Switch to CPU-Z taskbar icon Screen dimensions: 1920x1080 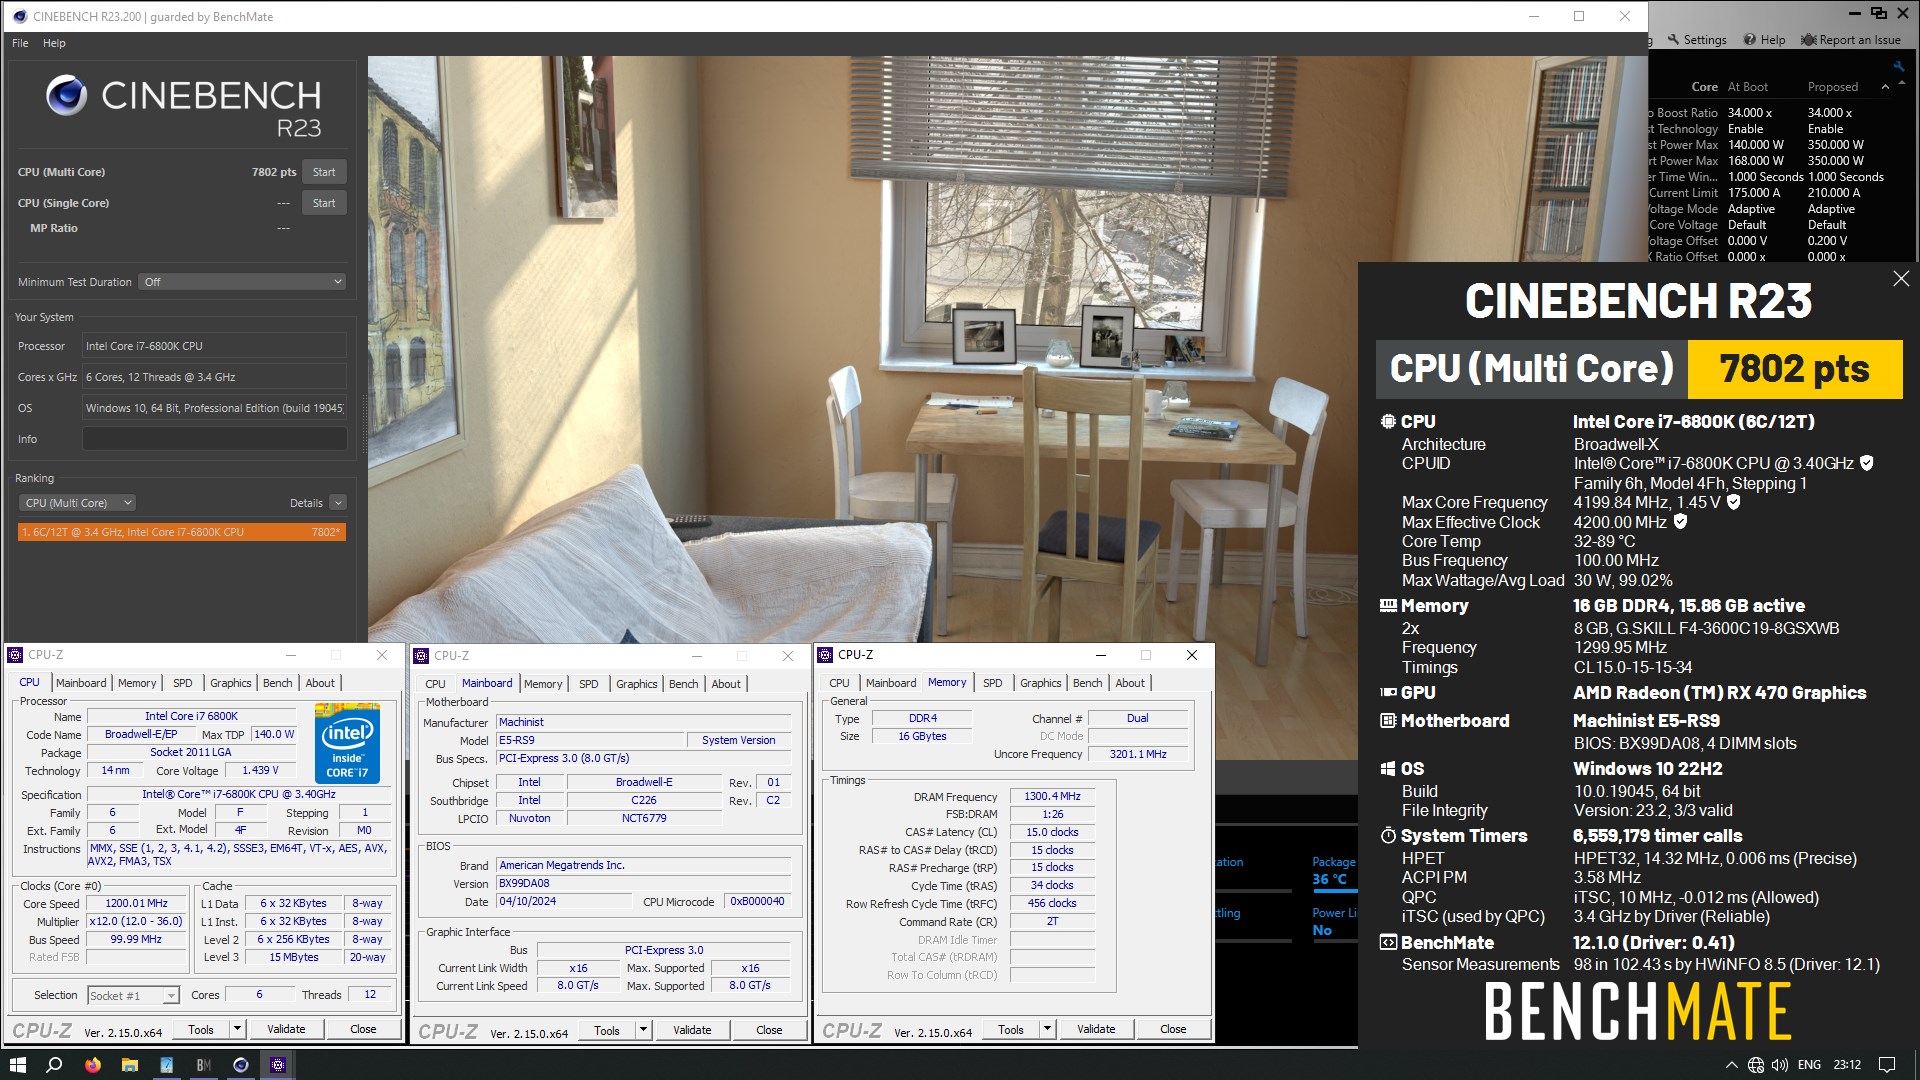pos(278,1065)
